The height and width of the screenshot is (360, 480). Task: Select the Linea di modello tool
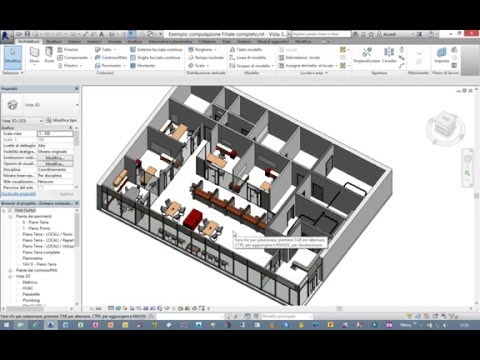click(248, 58)
